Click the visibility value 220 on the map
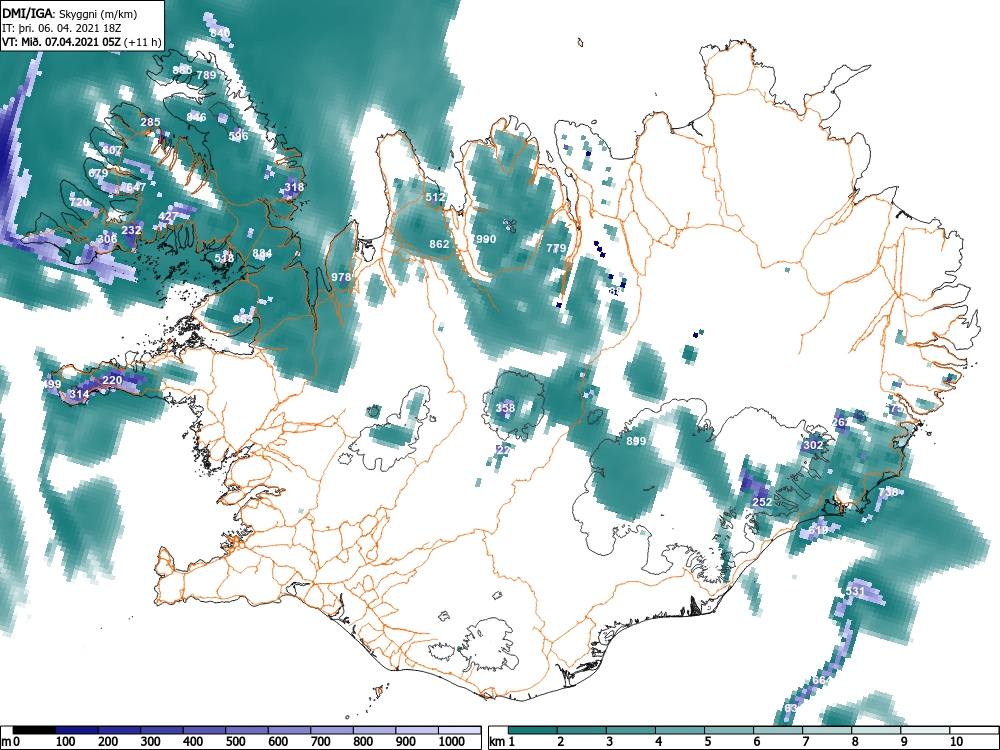Image resolution: width=1000 pixels, height=750 pixels. pos(112,380)
